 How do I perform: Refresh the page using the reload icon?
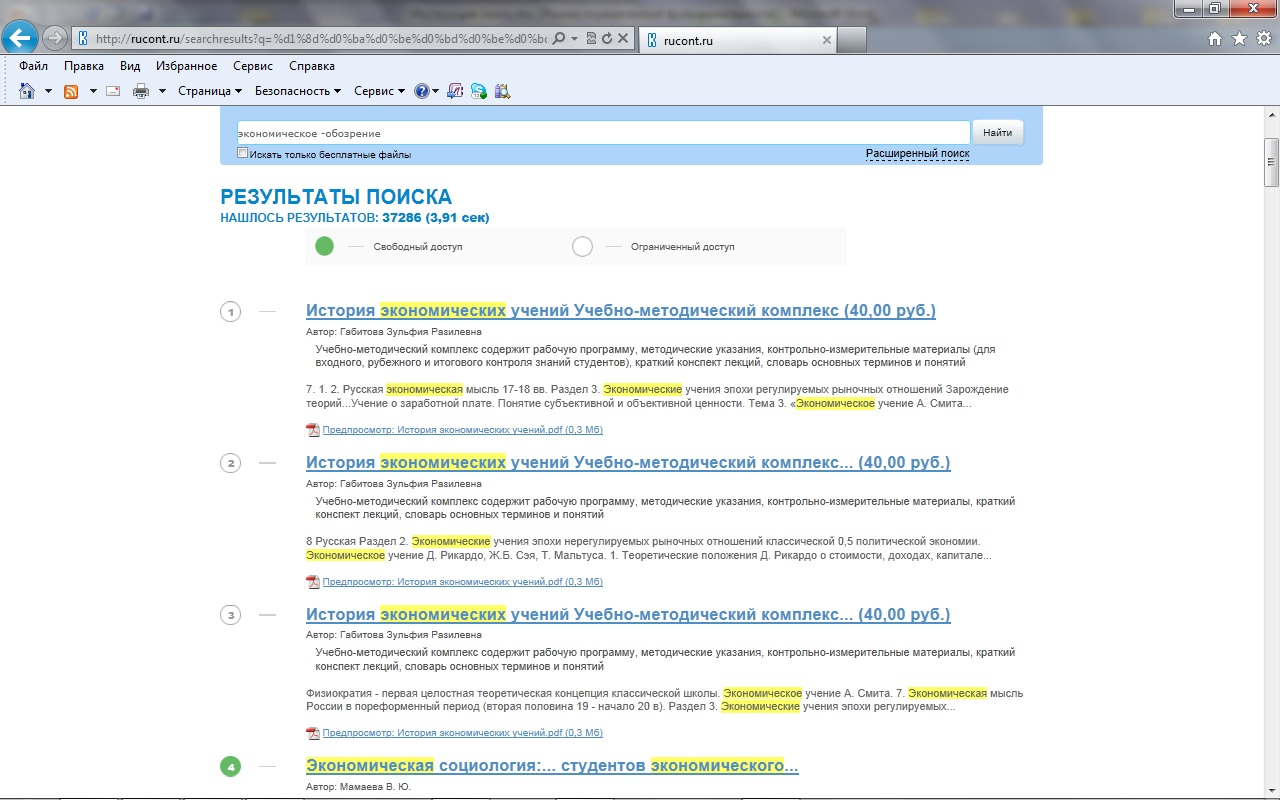(606, 39)
